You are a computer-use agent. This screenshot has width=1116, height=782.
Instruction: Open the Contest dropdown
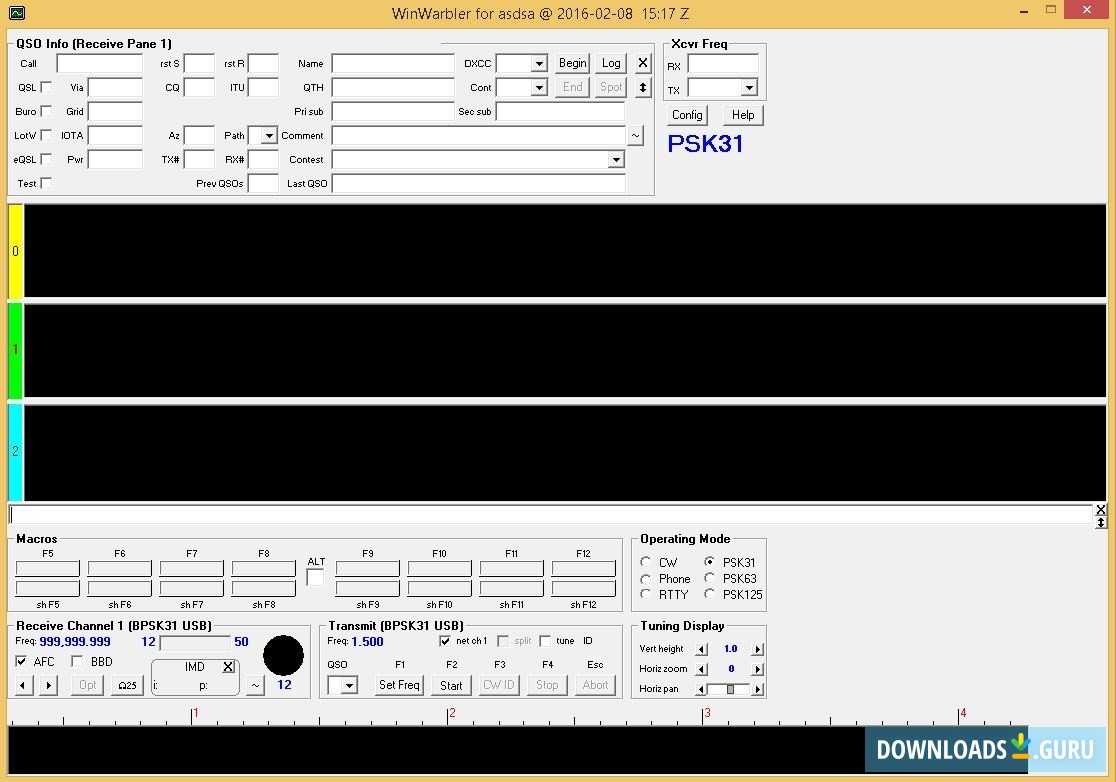616,159
